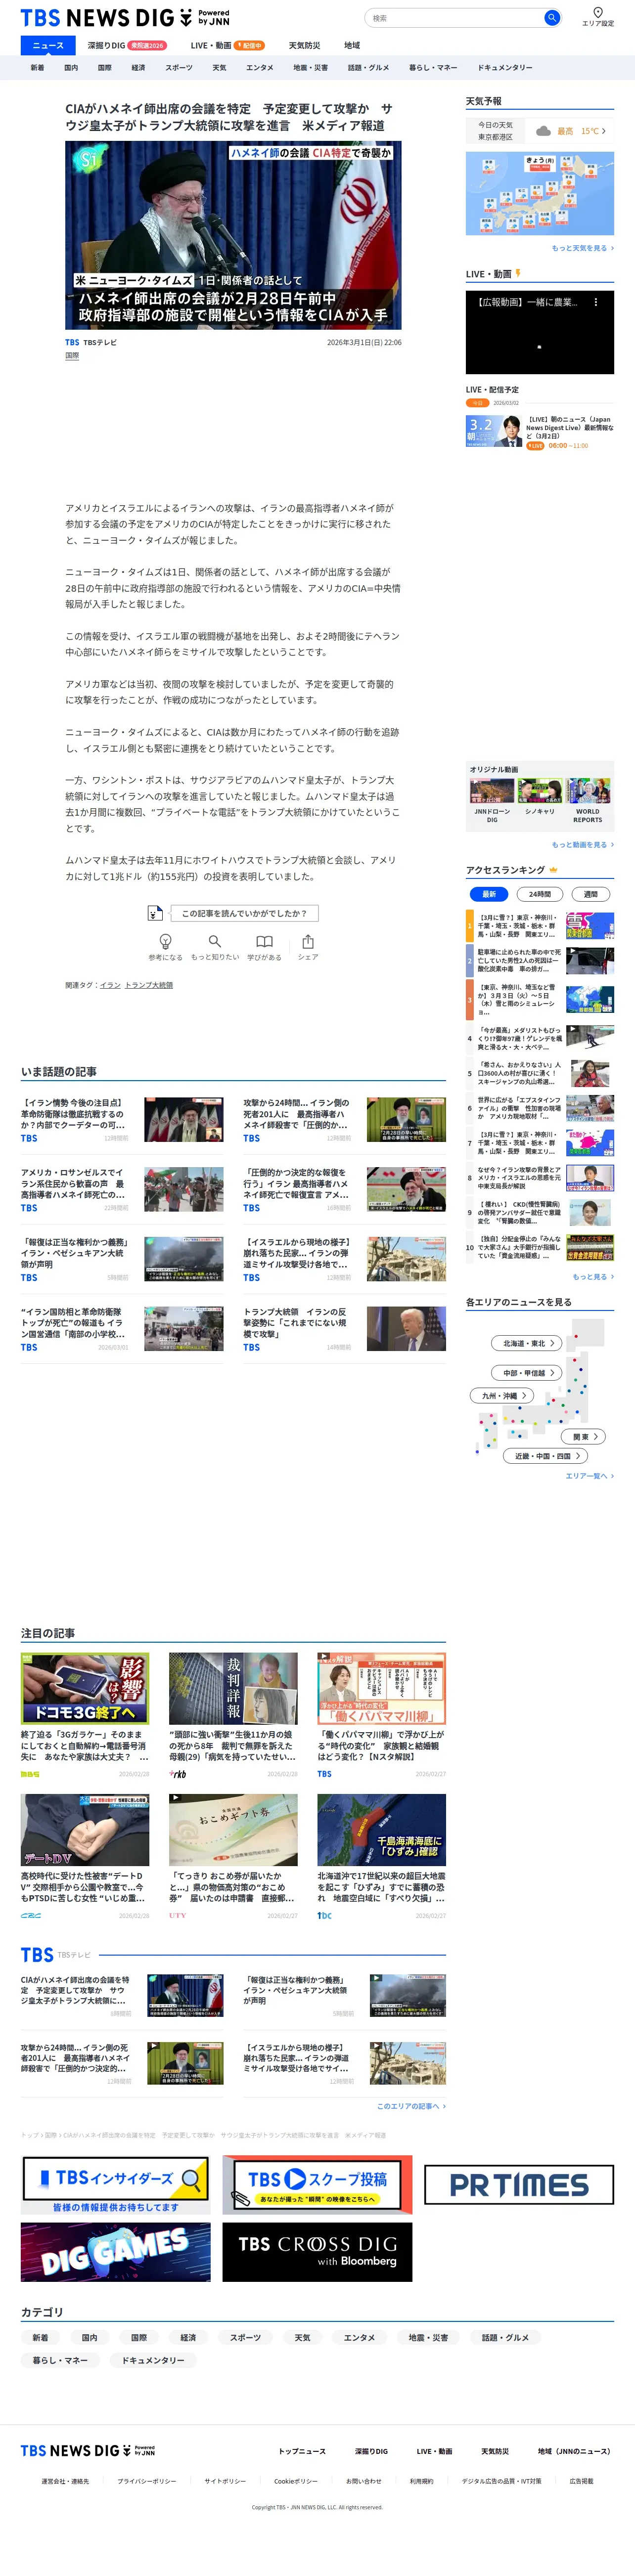Open the TBSスクープ投稿 banner
Image resolution: width=635 pixels, height=2576 pixels.
pos(317,2184)
